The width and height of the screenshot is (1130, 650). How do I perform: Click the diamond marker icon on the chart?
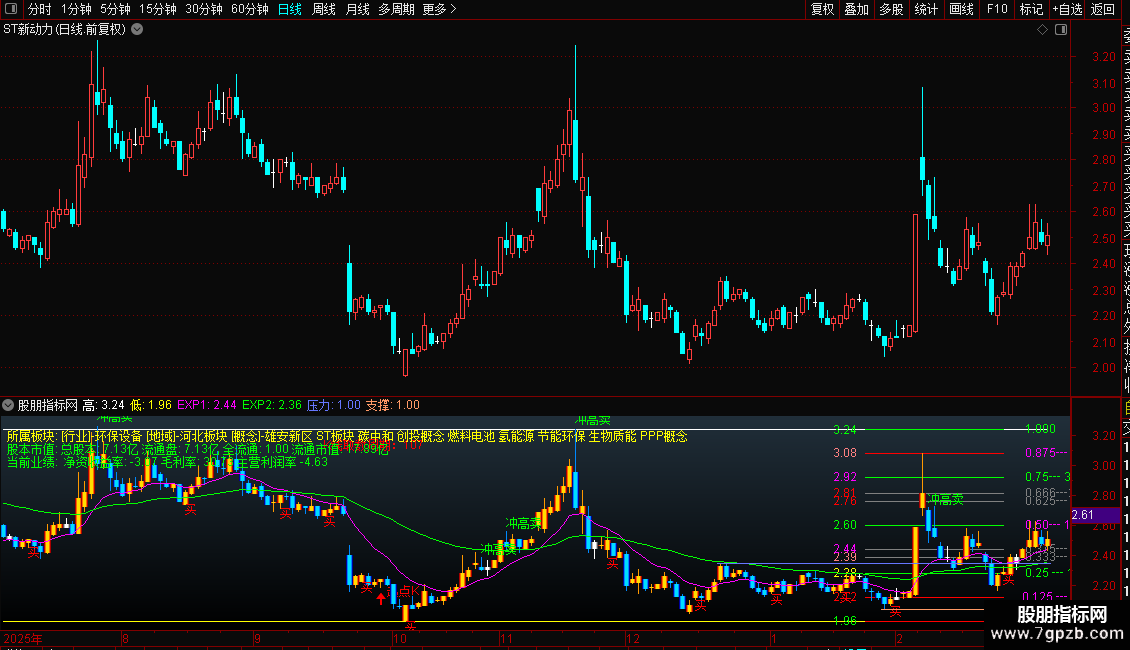(1042, 30)
